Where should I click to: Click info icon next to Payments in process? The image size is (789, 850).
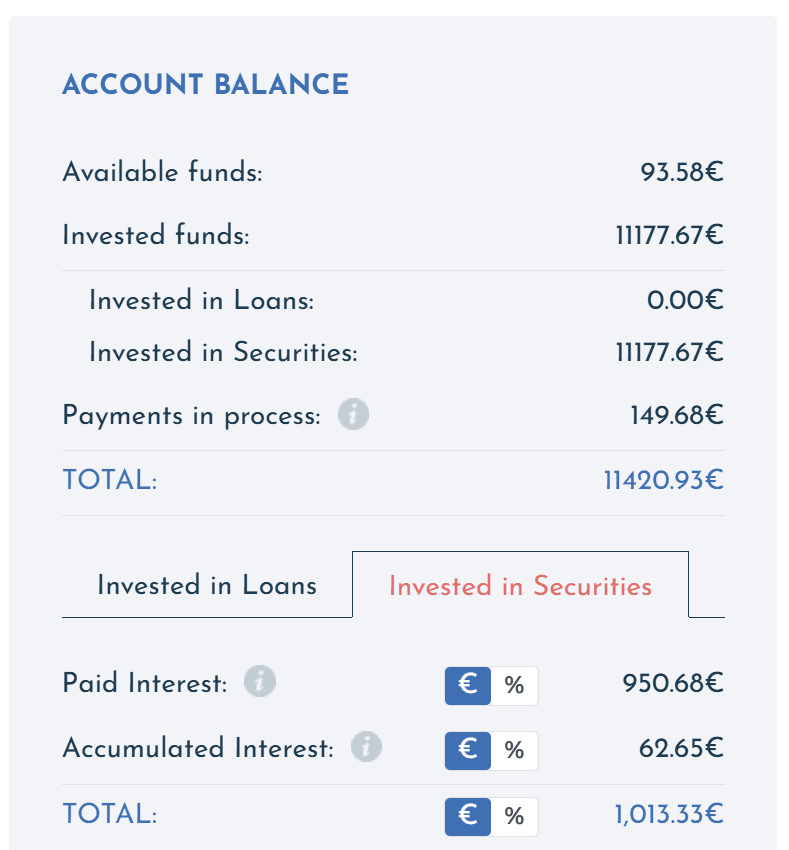pos(353,415)
